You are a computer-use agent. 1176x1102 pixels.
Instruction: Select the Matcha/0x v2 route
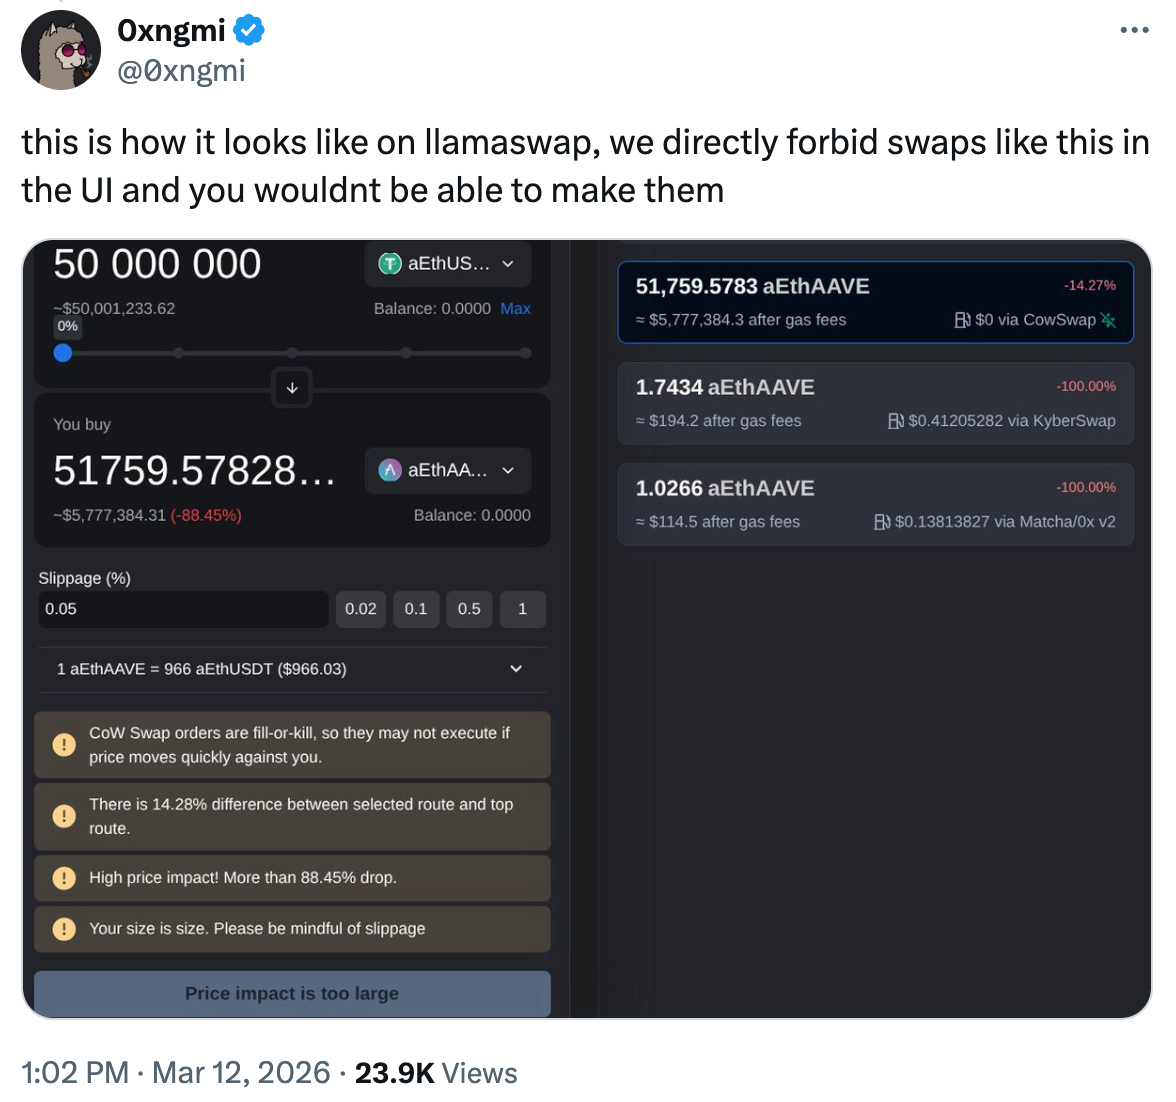(875, 504)
